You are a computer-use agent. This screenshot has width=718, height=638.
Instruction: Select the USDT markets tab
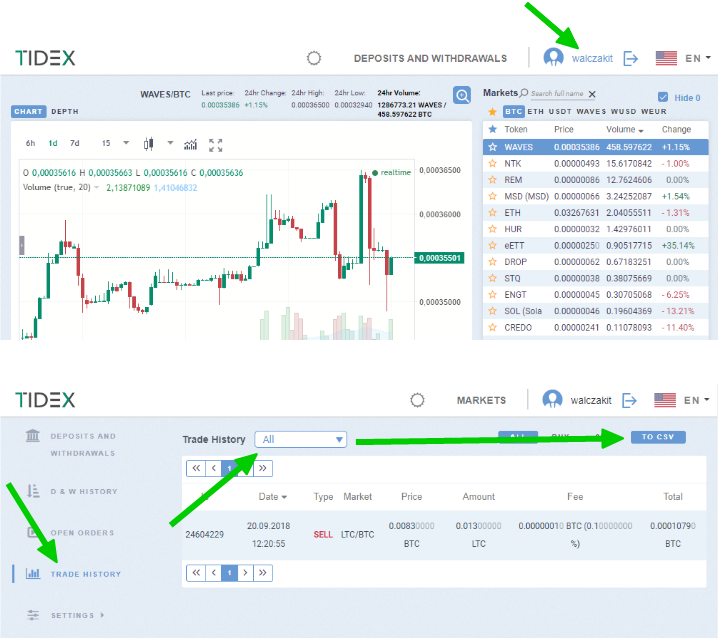[x=560, y=111]
